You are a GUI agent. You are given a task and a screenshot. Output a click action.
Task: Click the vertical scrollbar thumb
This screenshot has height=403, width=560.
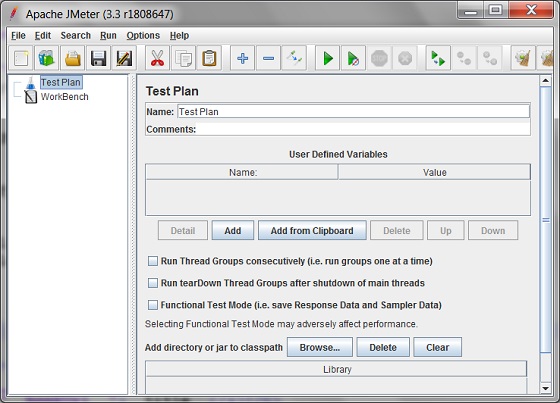546,220
